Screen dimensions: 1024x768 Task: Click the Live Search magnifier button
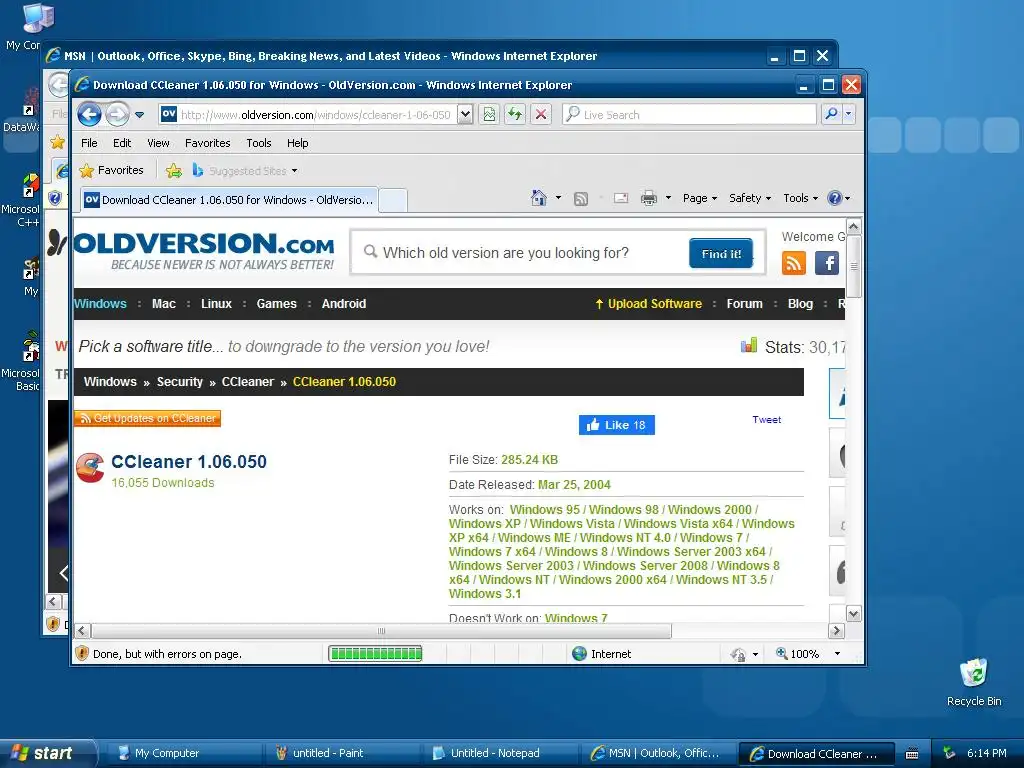(x=831, y=114)
